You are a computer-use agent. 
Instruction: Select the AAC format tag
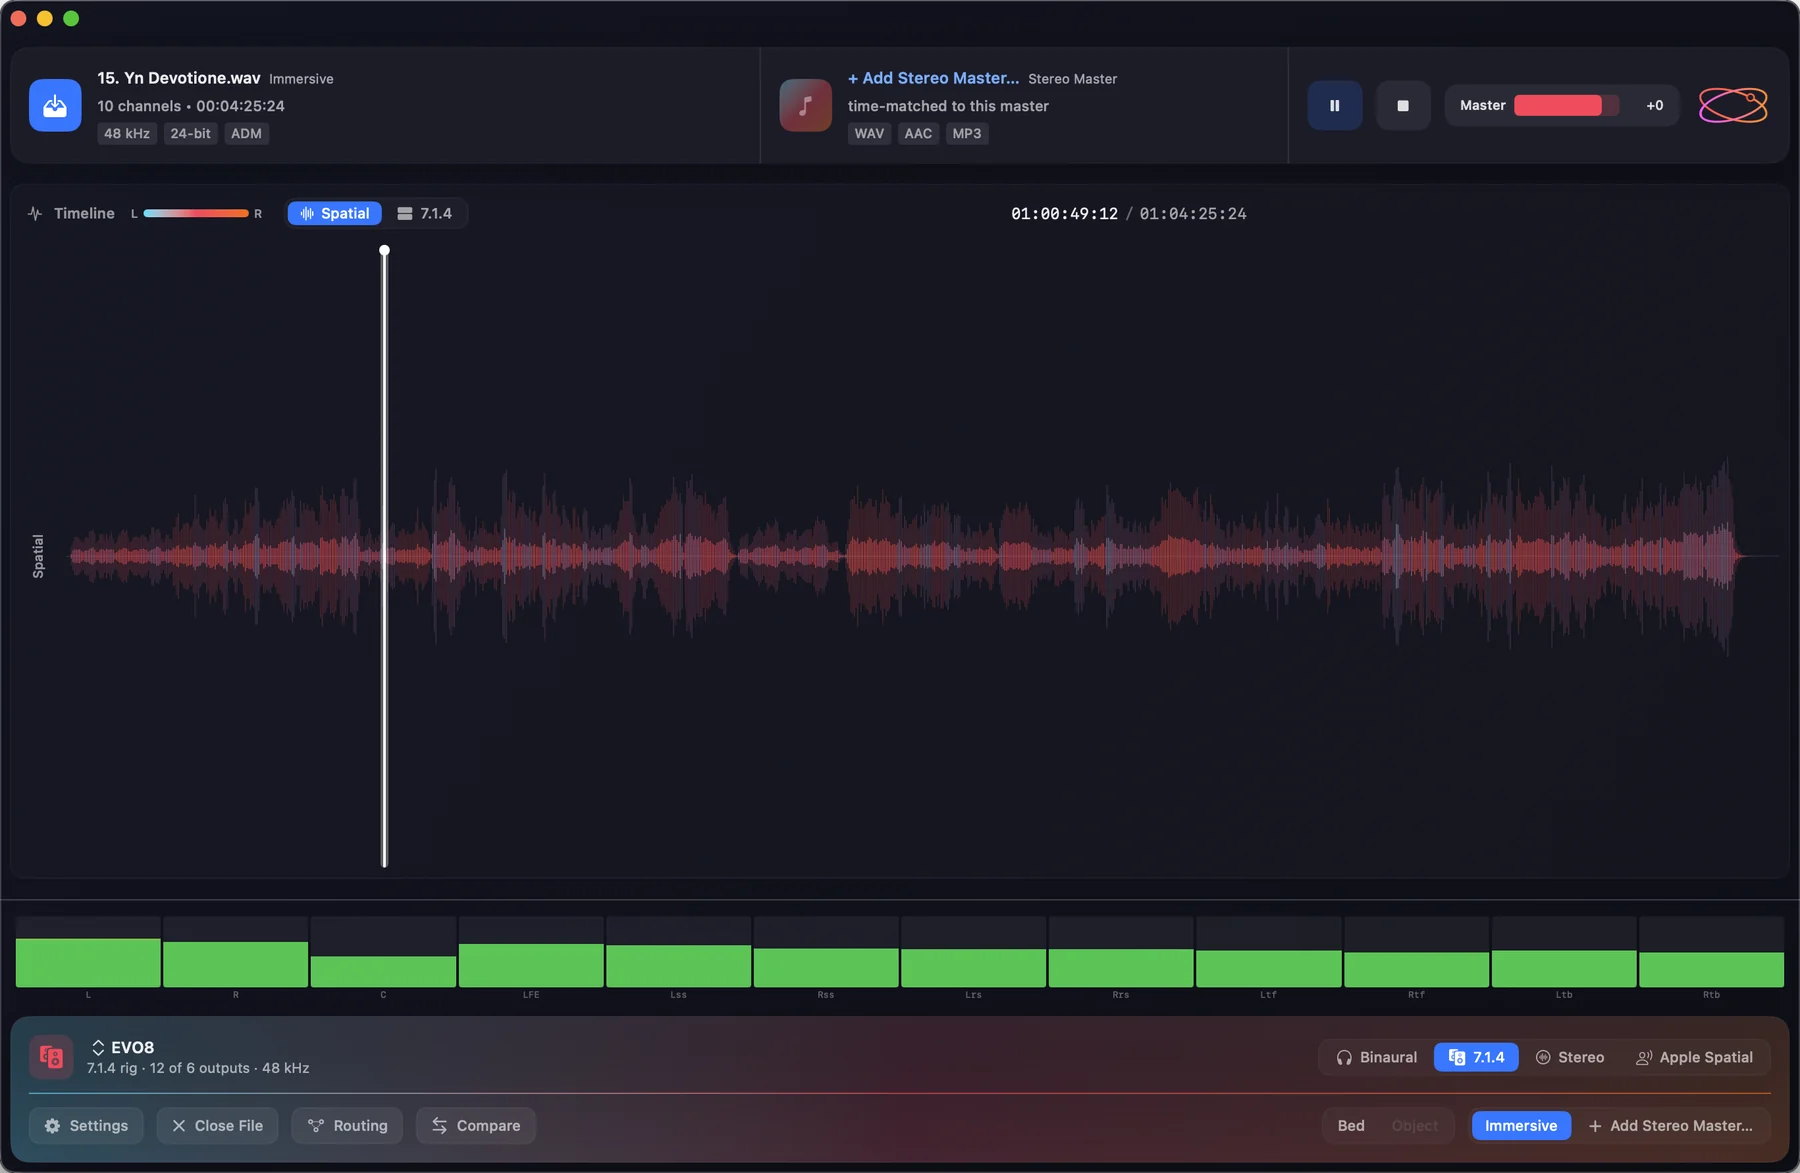918,133
